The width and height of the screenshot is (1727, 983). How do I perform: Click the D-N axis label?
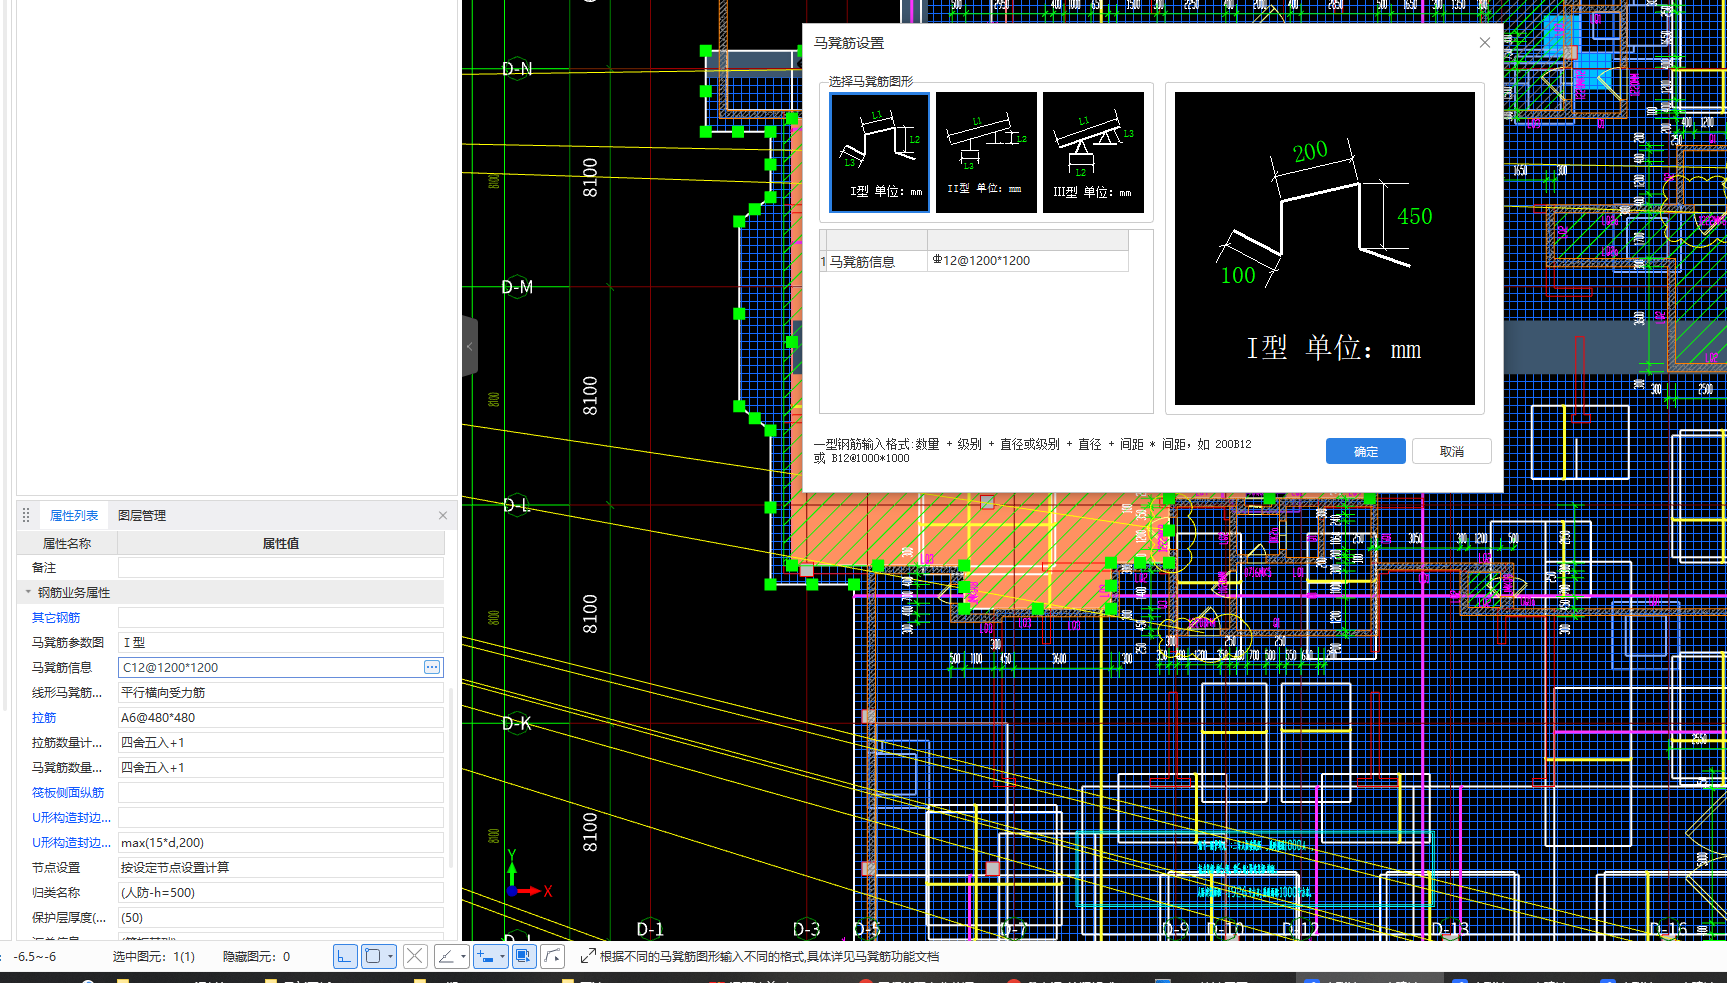[x=517, y=69]
